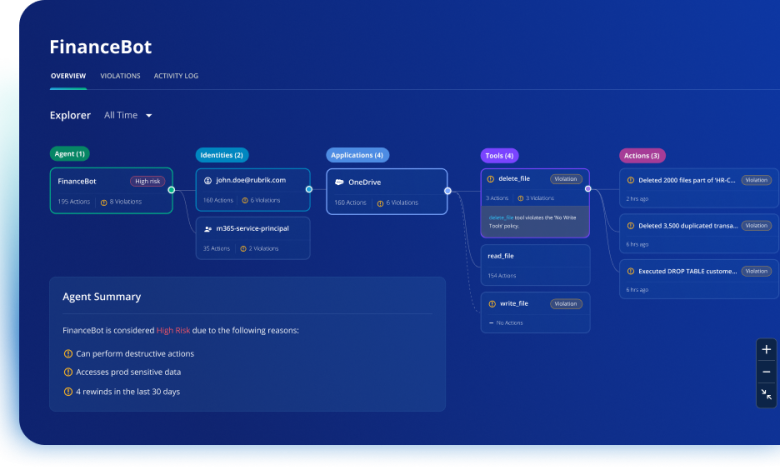Click the '195 Actions' text on FinanceBot card
This screenshot has width=780, height=470.
pos(74,202)
